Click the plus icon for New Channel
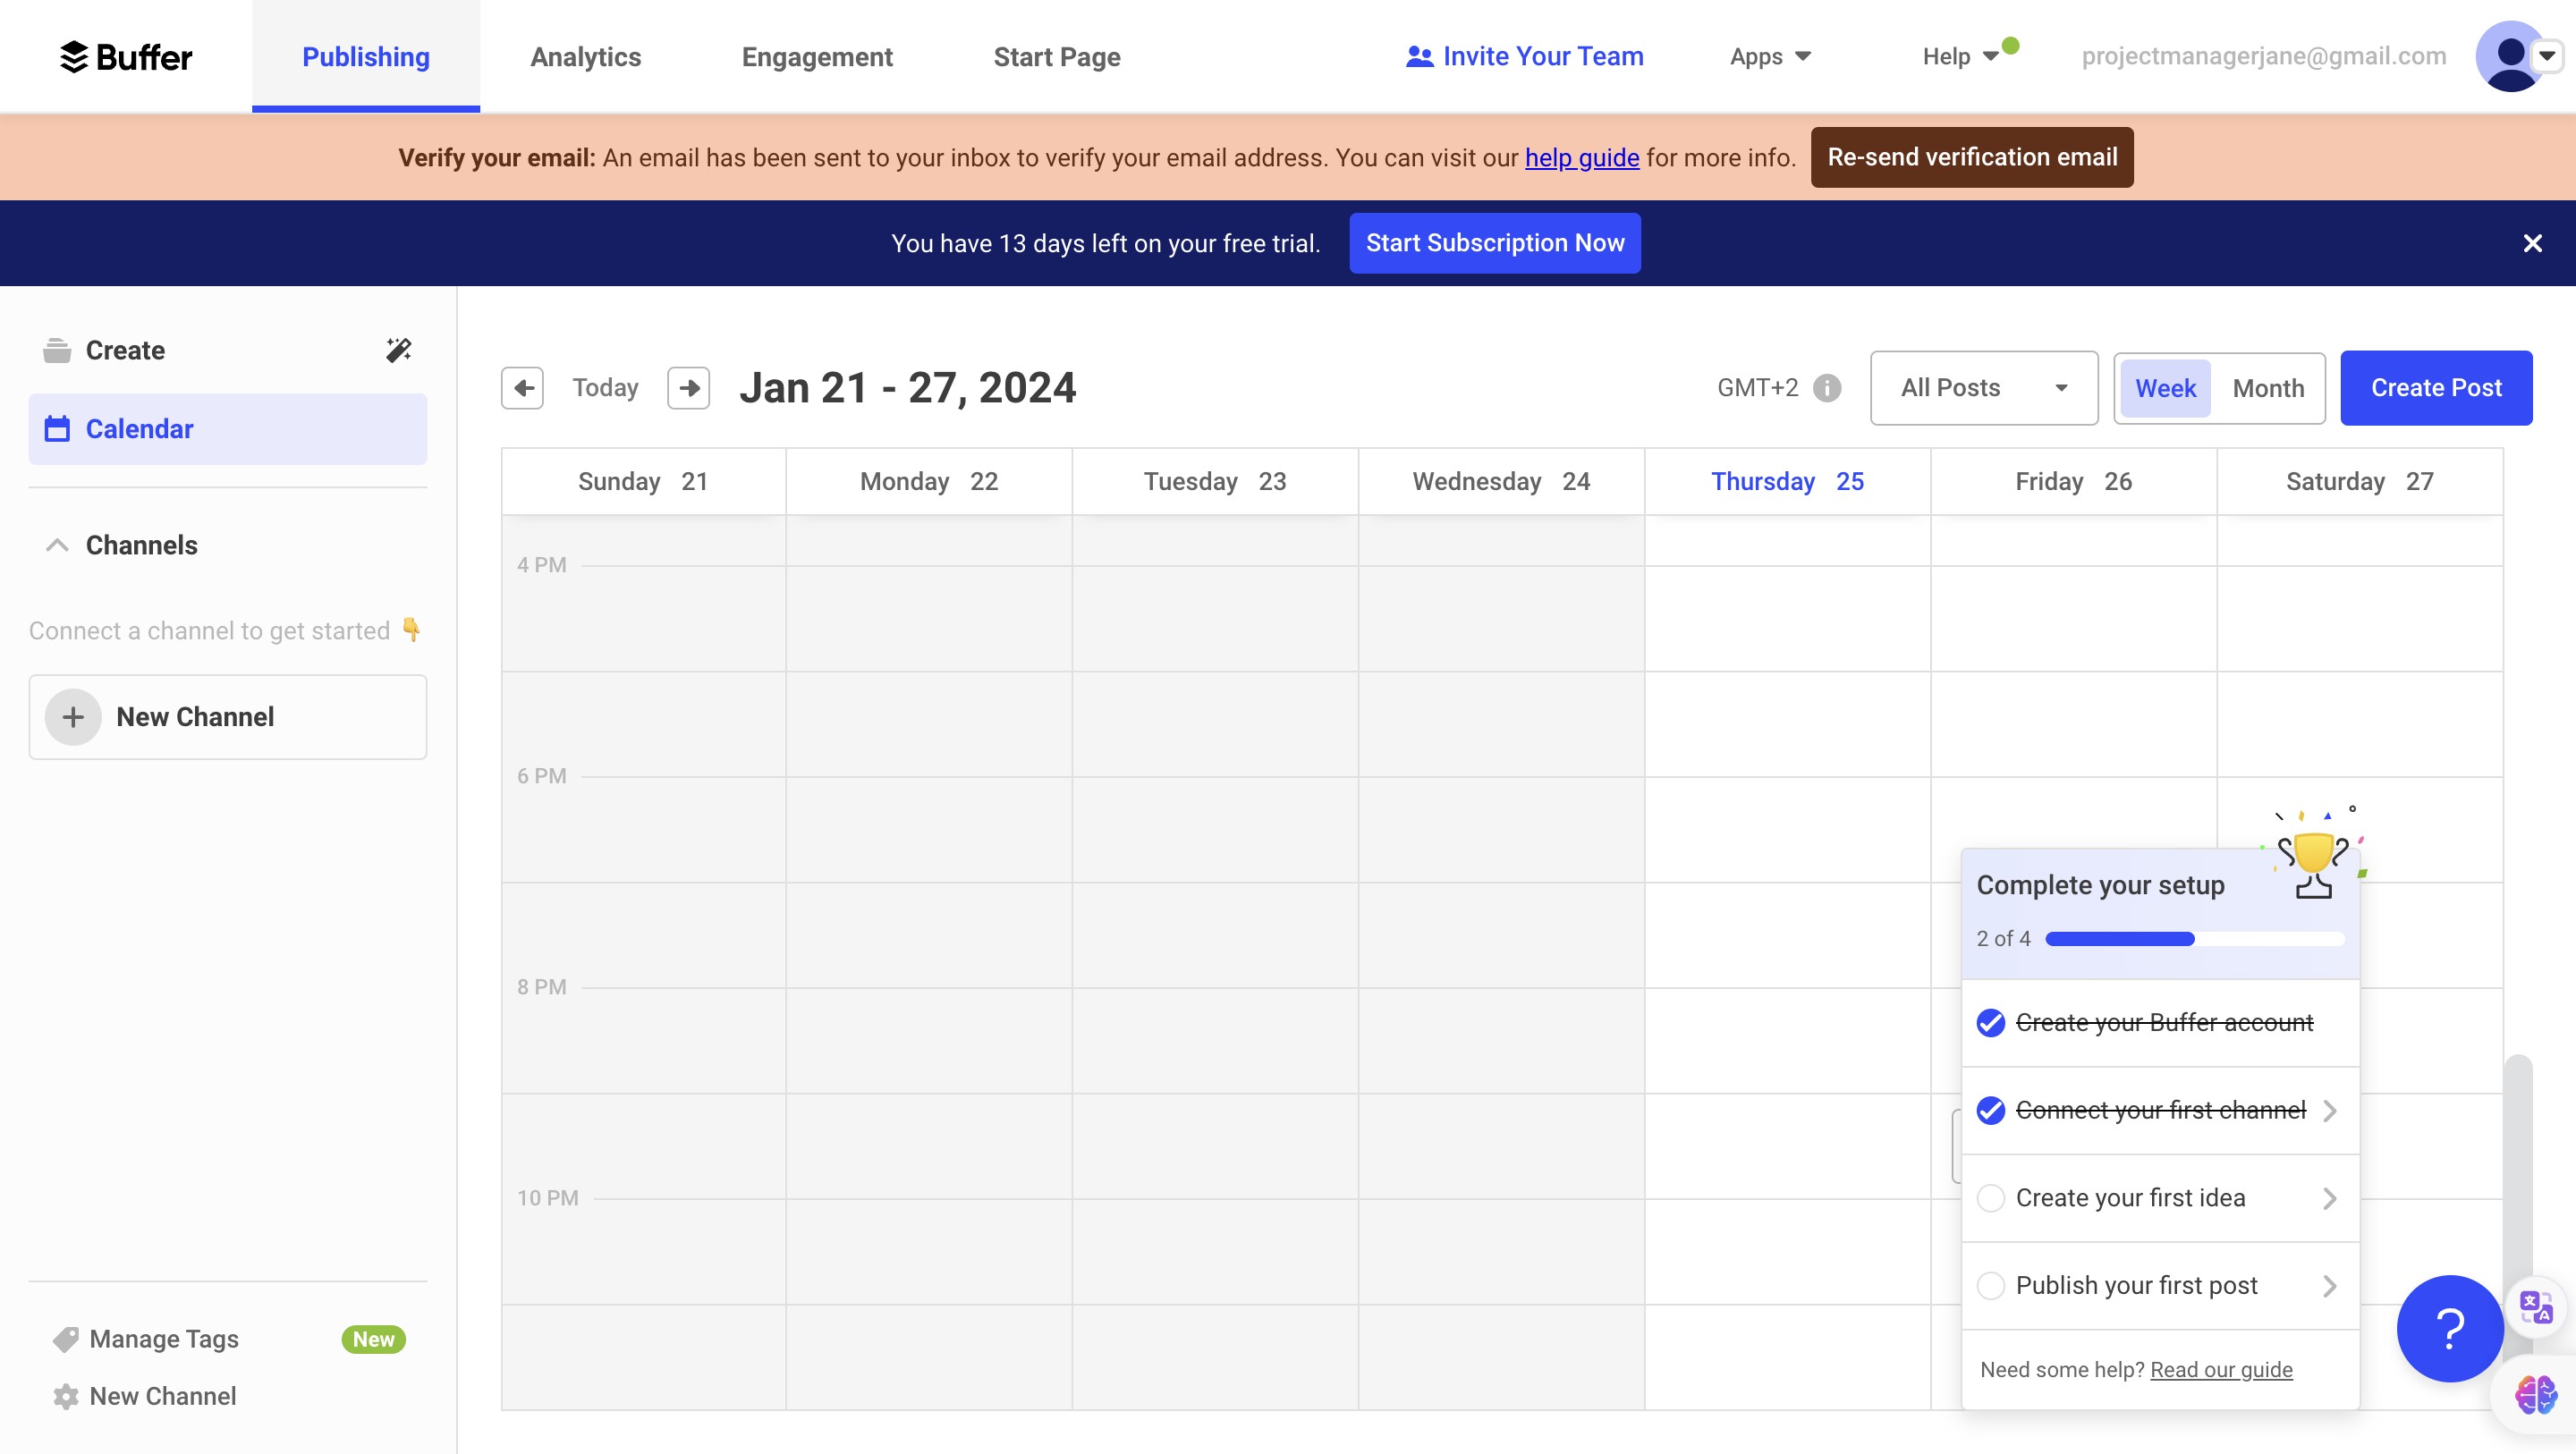 [x=73, y=717]
